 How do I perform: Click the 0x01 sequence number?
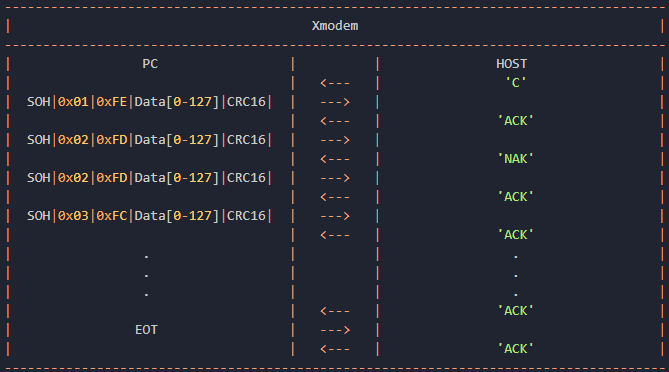click(73, 102)
